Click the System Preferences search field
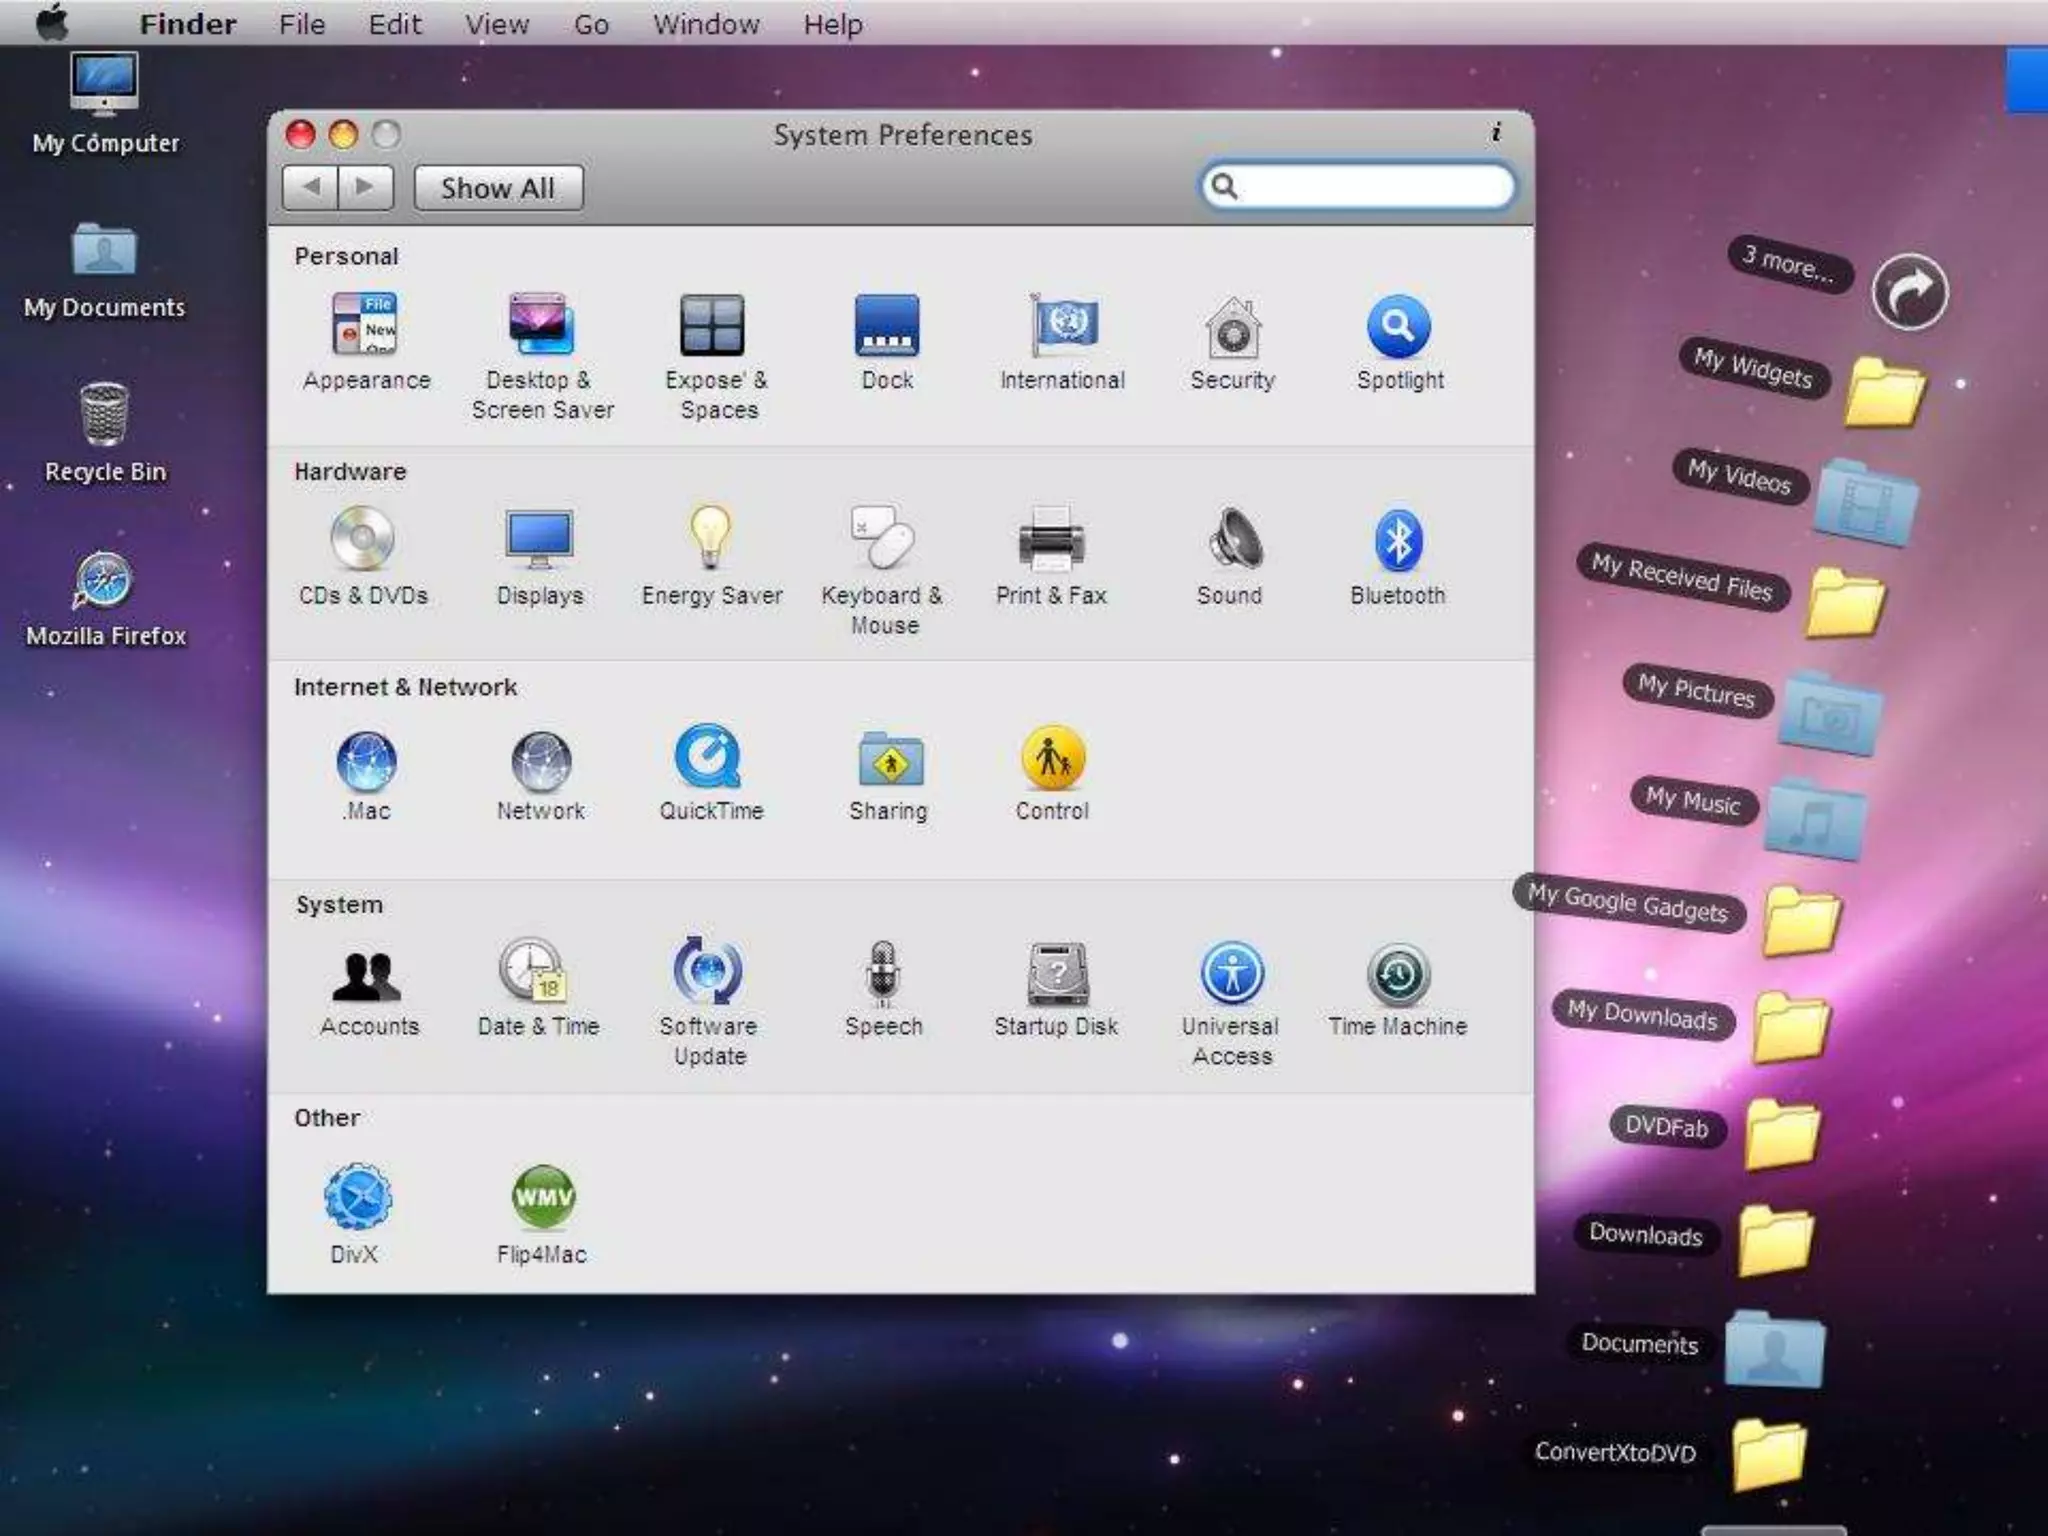 pos(1370,186)
